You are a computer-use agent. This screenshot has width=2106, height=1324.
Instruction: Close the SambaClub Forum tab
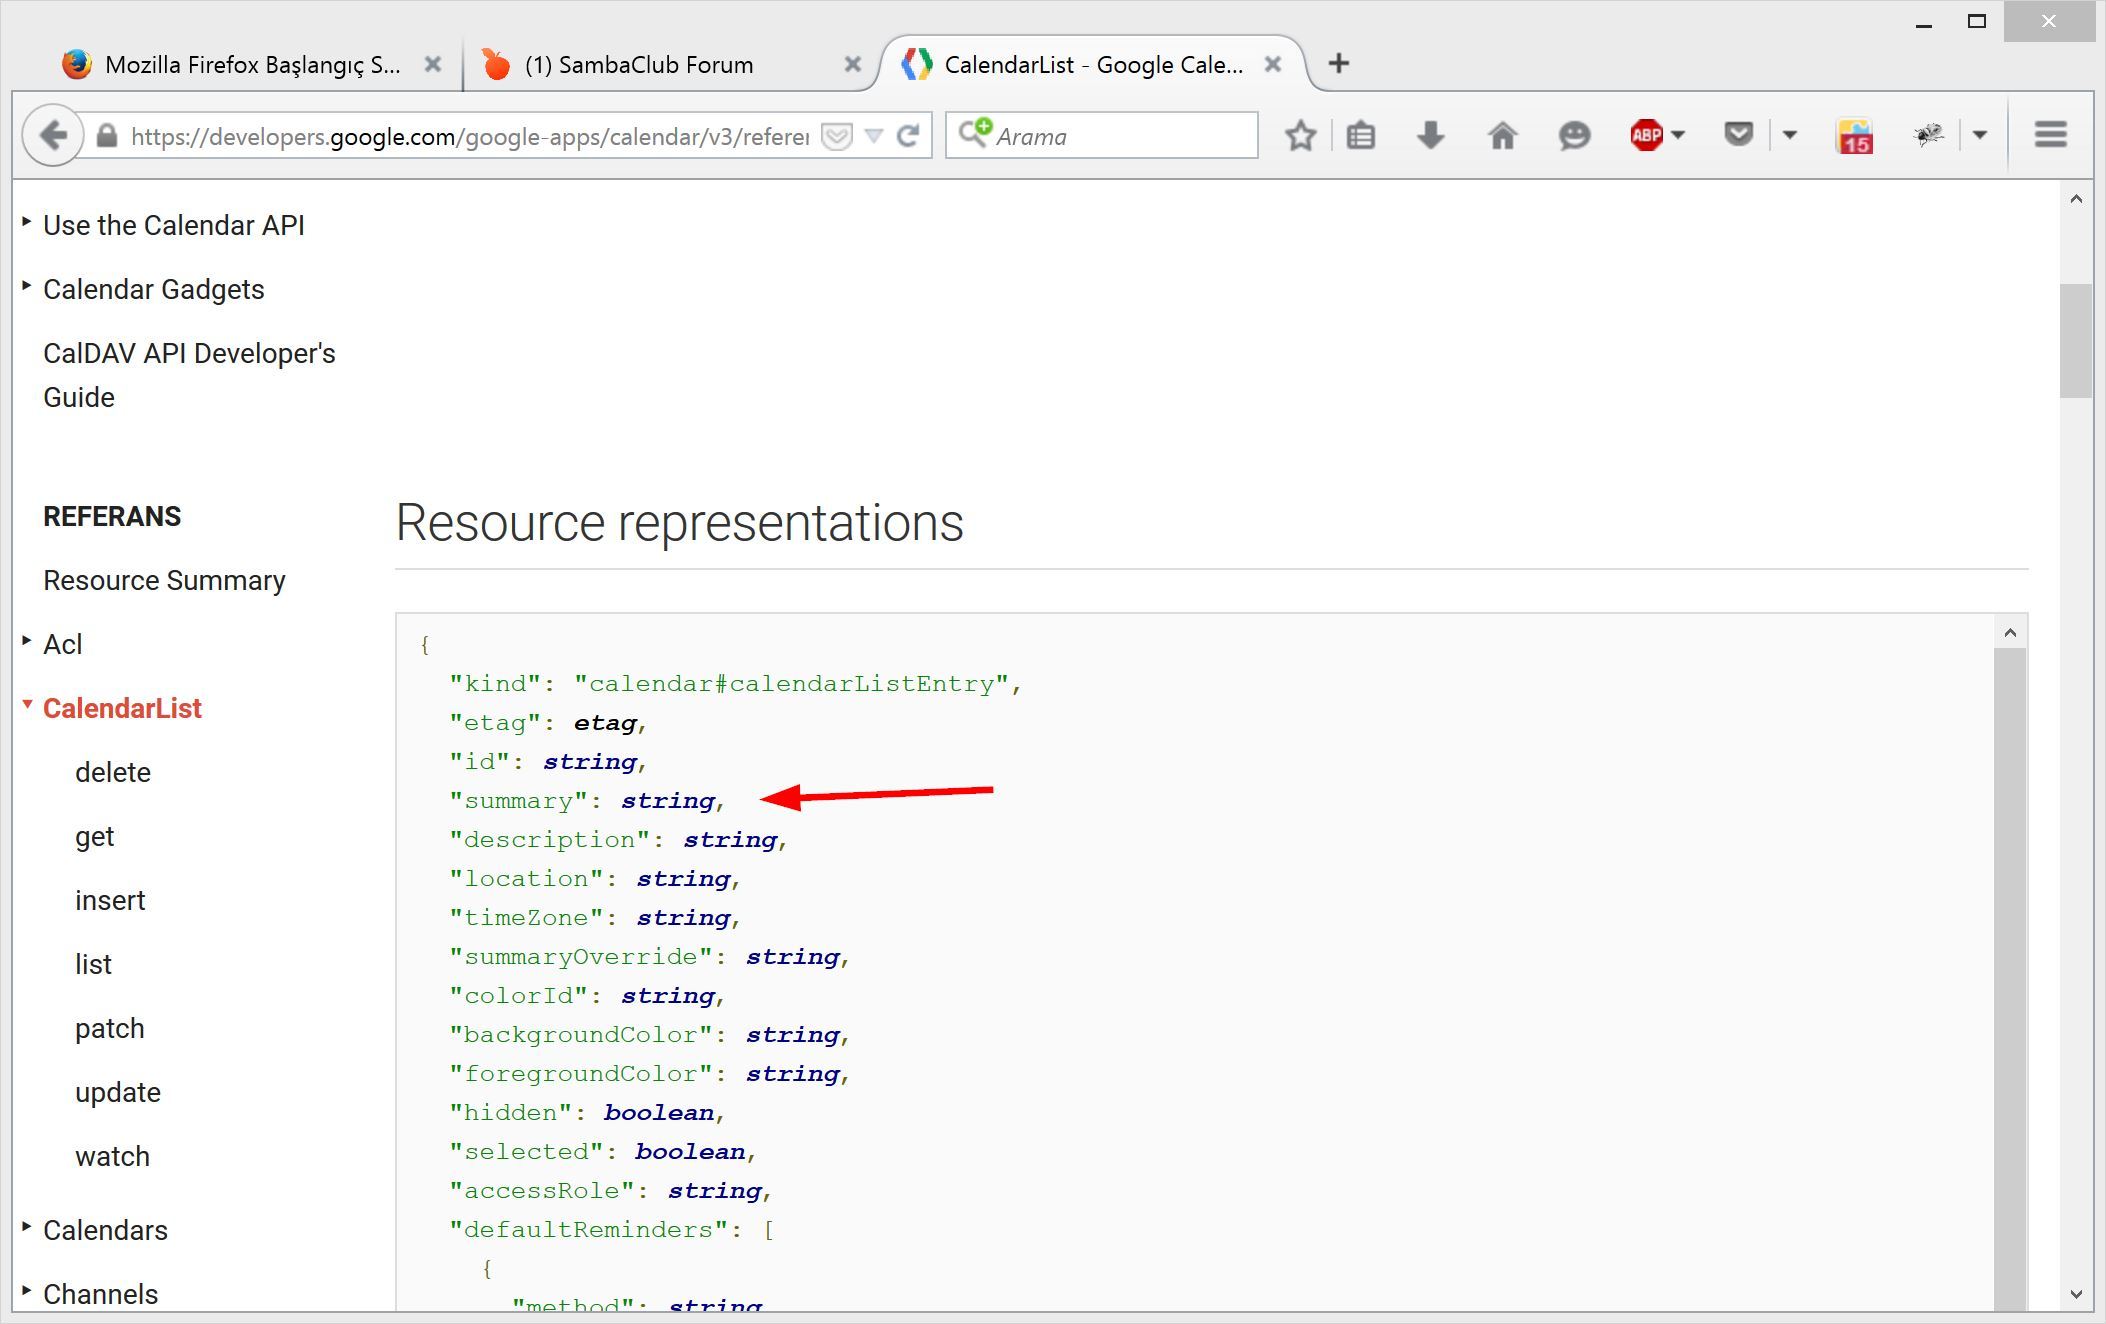pyautogui.click(x=853, y=64)
